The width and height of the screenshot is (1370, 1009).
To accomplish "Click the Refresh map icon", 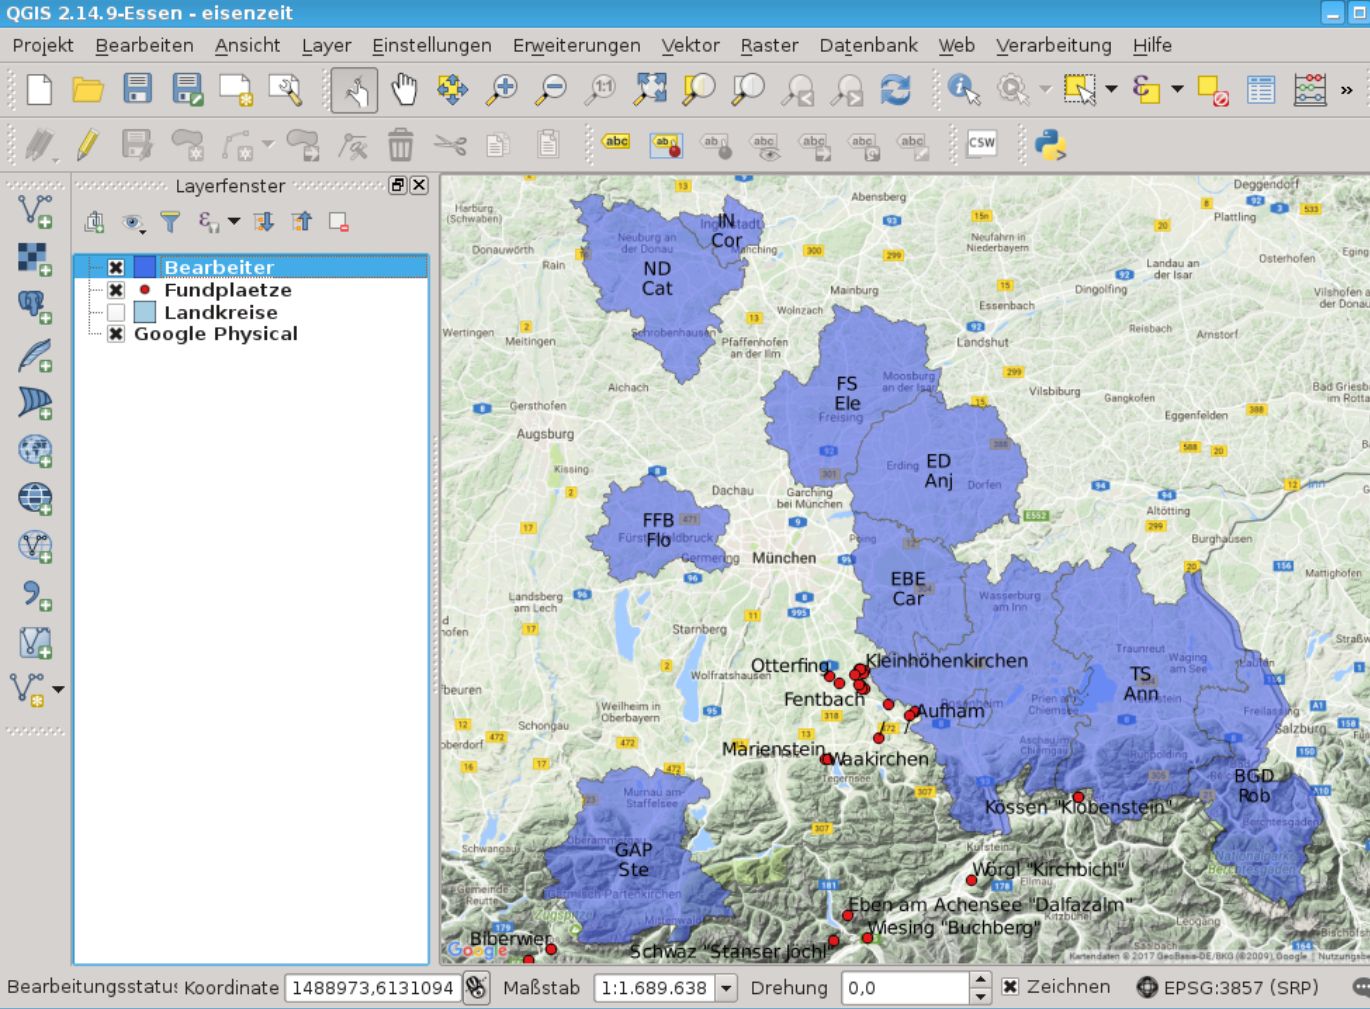I will click(x=896, y=90).
